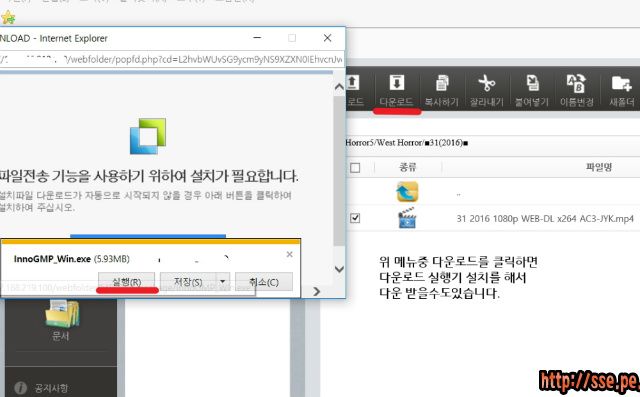Close the Internet Explorer download popup window
This screenshot has width=640, height=397.
327,38
